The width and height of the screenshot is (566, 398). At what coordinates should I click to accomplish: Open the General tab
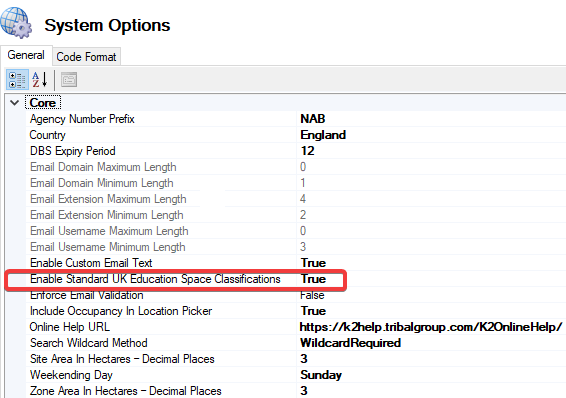(26, 55)
